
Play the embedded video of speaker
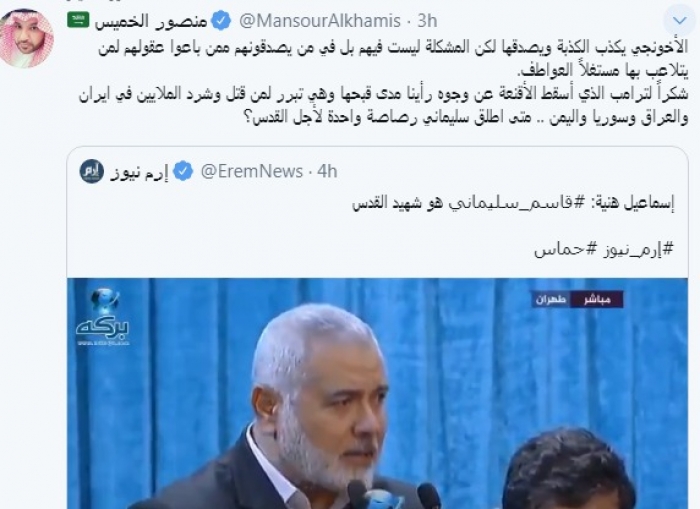click(x=377, y=393)
